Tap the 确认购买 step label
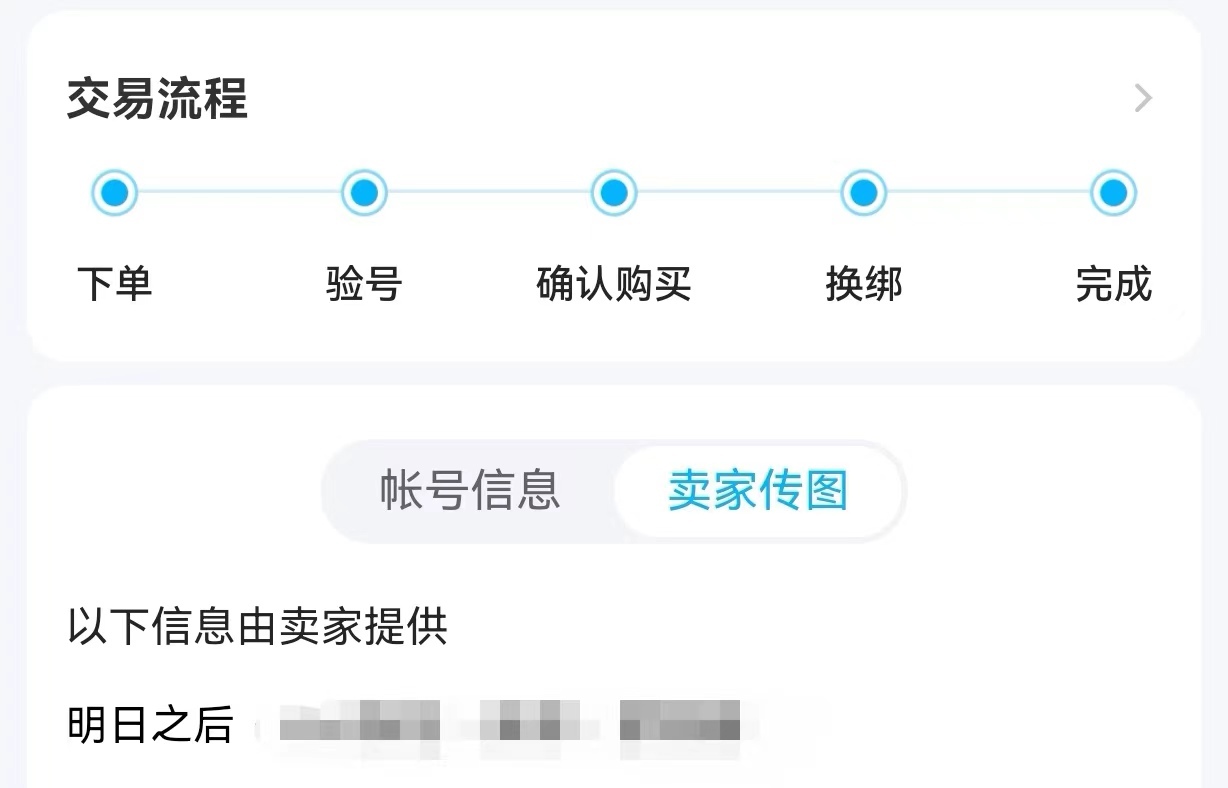Viewport: 1228px width, 788px height. [614, 285]
